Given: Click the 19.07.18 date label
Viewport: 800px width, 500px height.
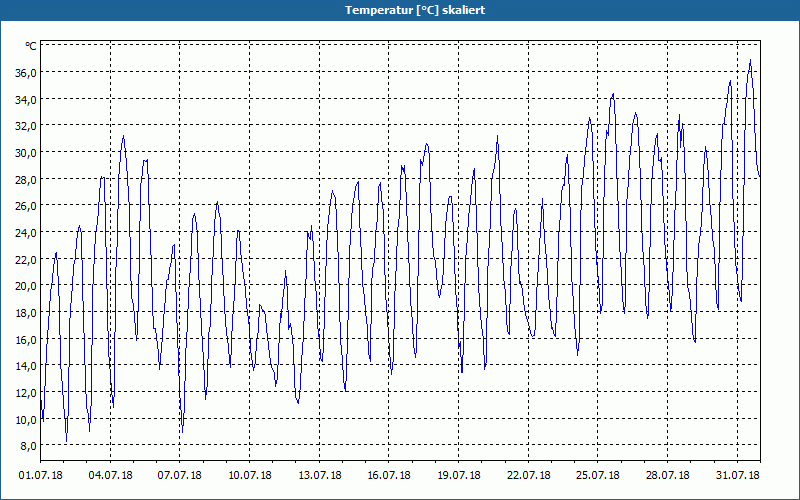Looking at the screenshot, I should pos(459,475).
